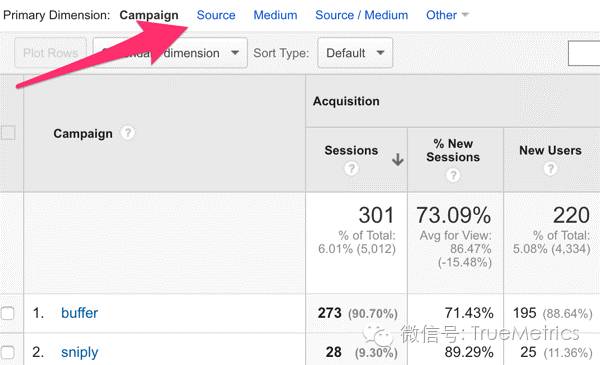Open the buffer campaign link
Image resolution: width=600 pixels, height=365 pixels.
(80, 313)
